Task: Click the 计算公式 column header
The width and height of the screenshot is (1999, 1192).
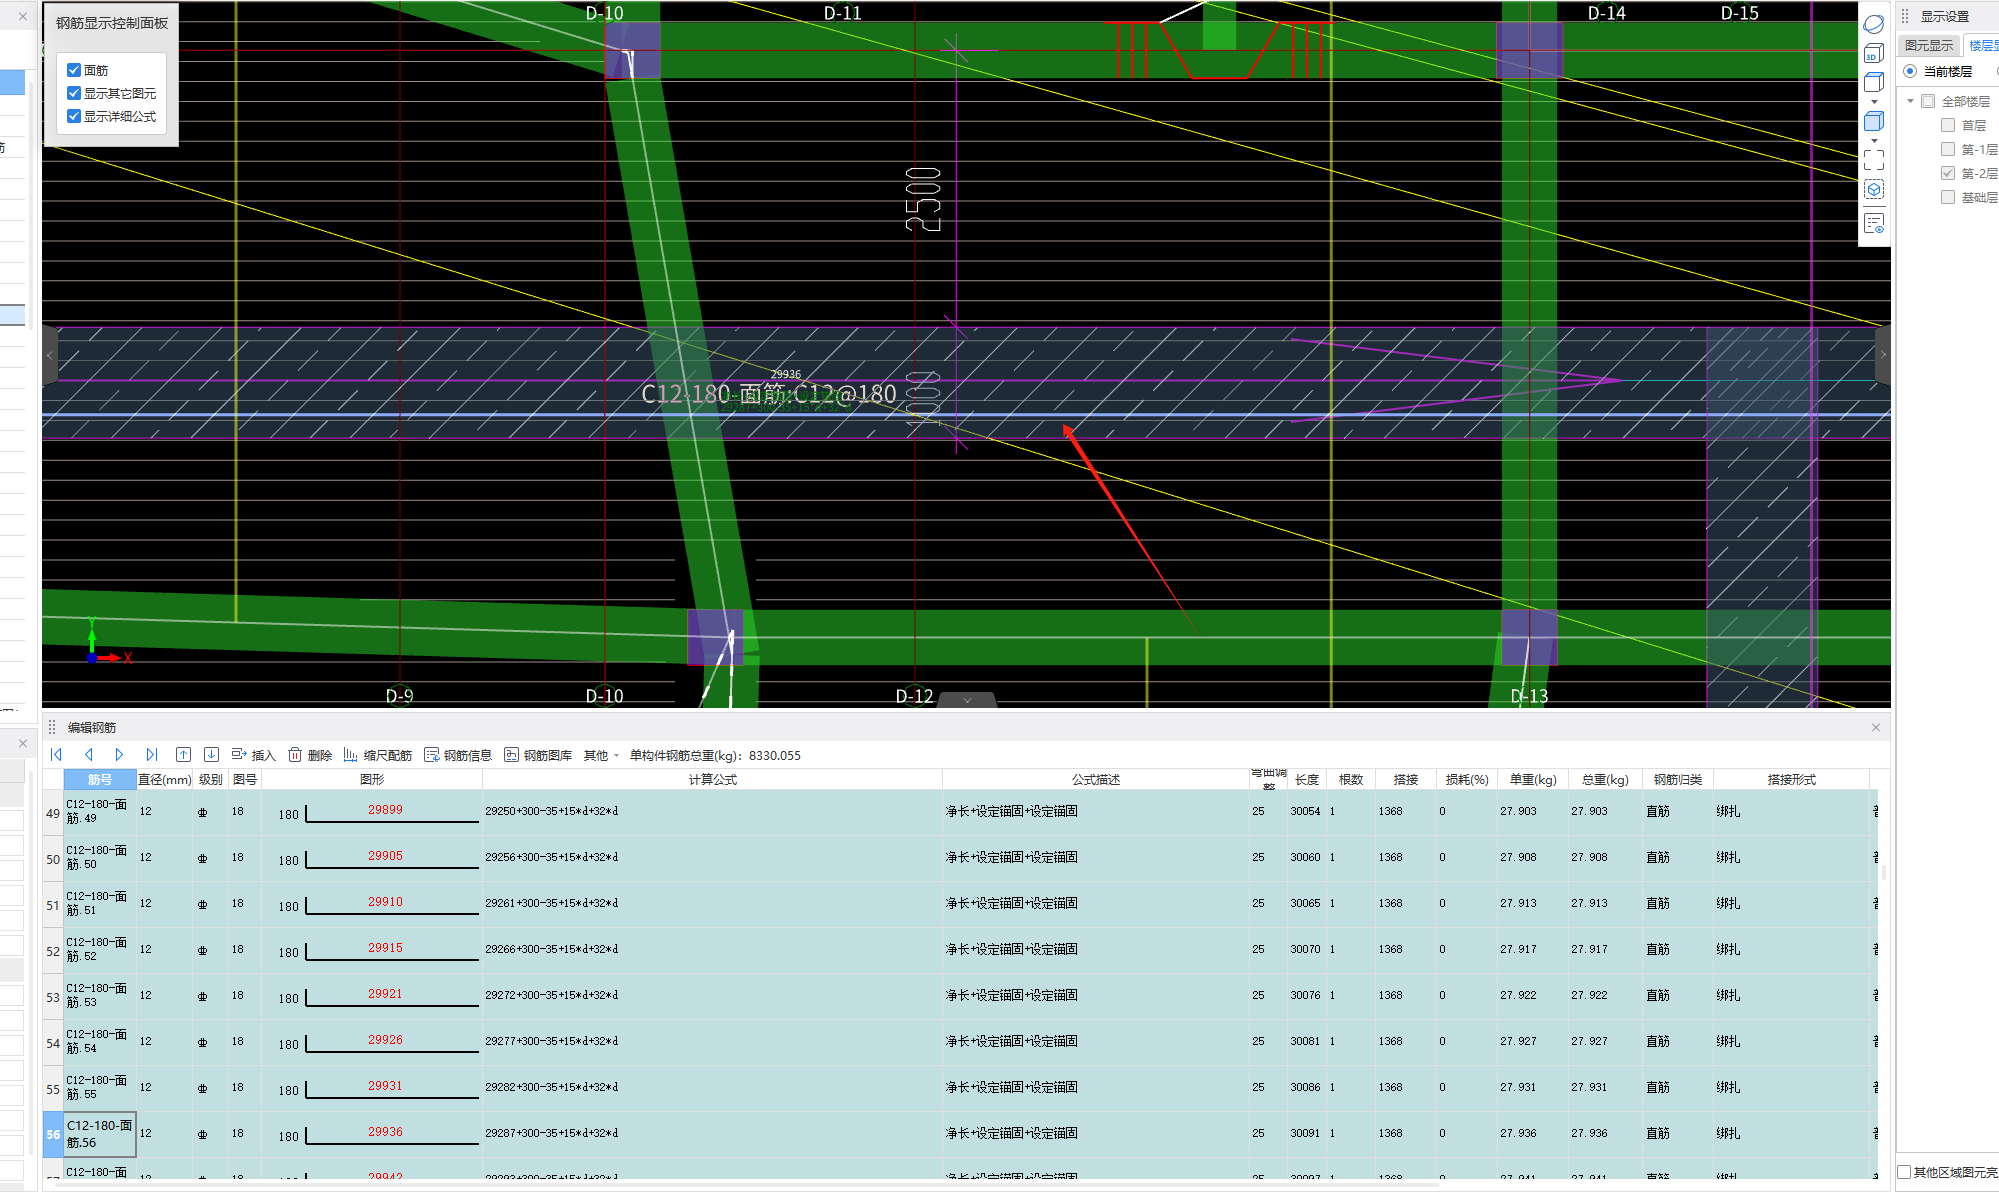Action: 712,779
